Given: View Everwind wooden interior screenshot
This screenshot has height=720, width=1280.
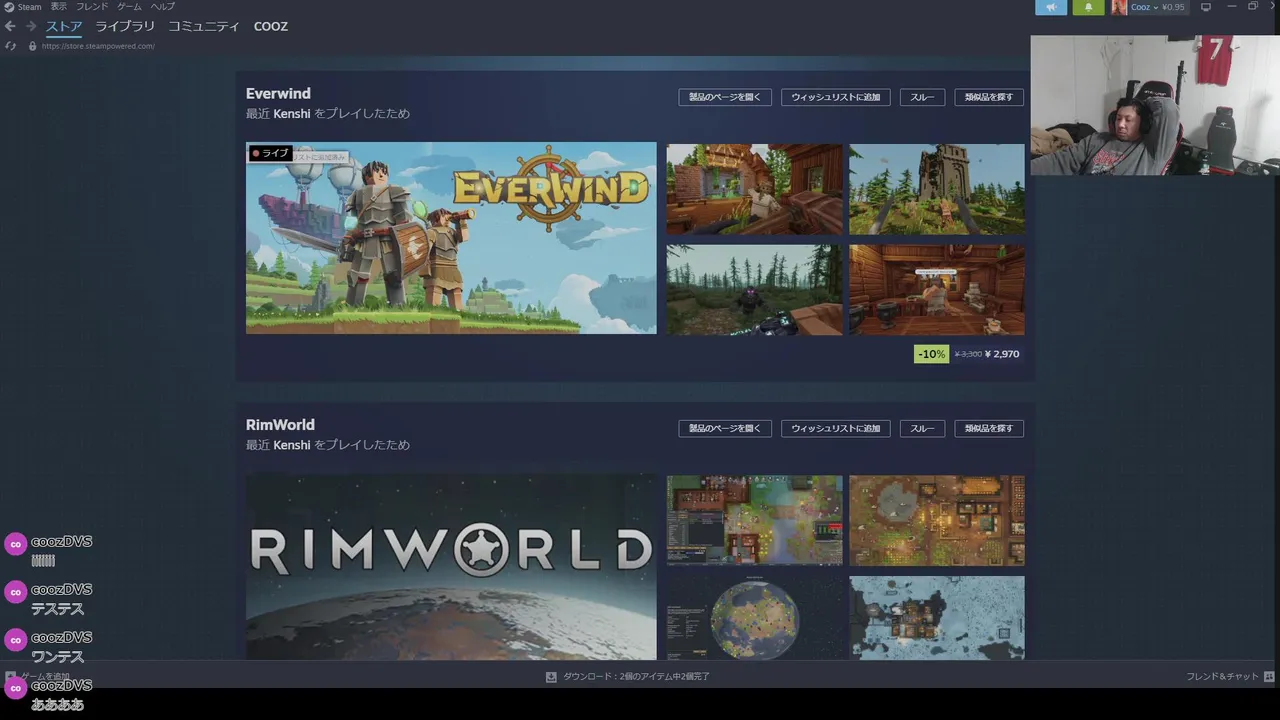Looking at the screenshot, I should pyautogui.click(x=937, y=290).
